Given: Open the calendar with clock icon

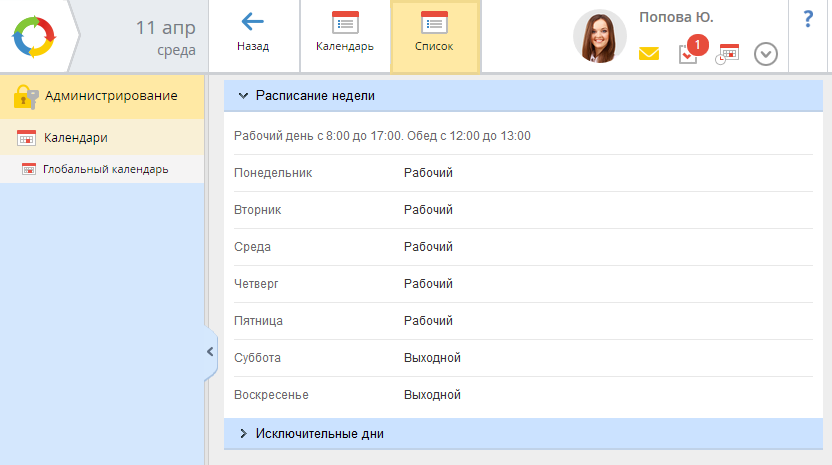Looking at the screenshot, I should (727, 54).
